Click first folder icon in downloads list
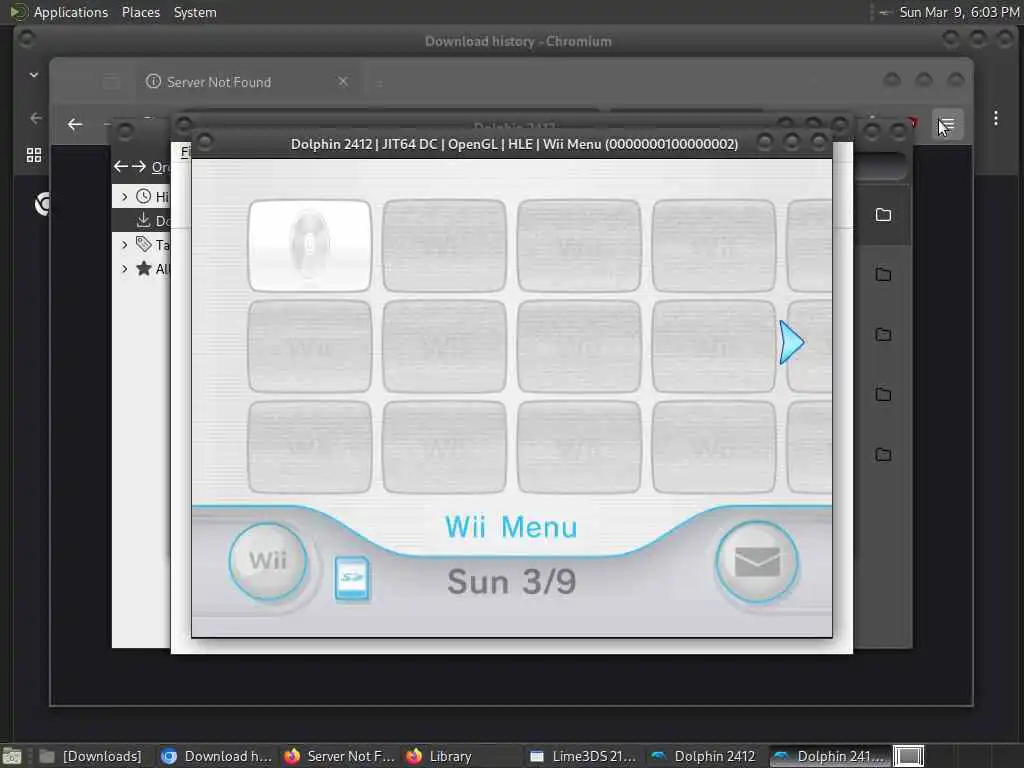1024x768 pixels. 883,215
